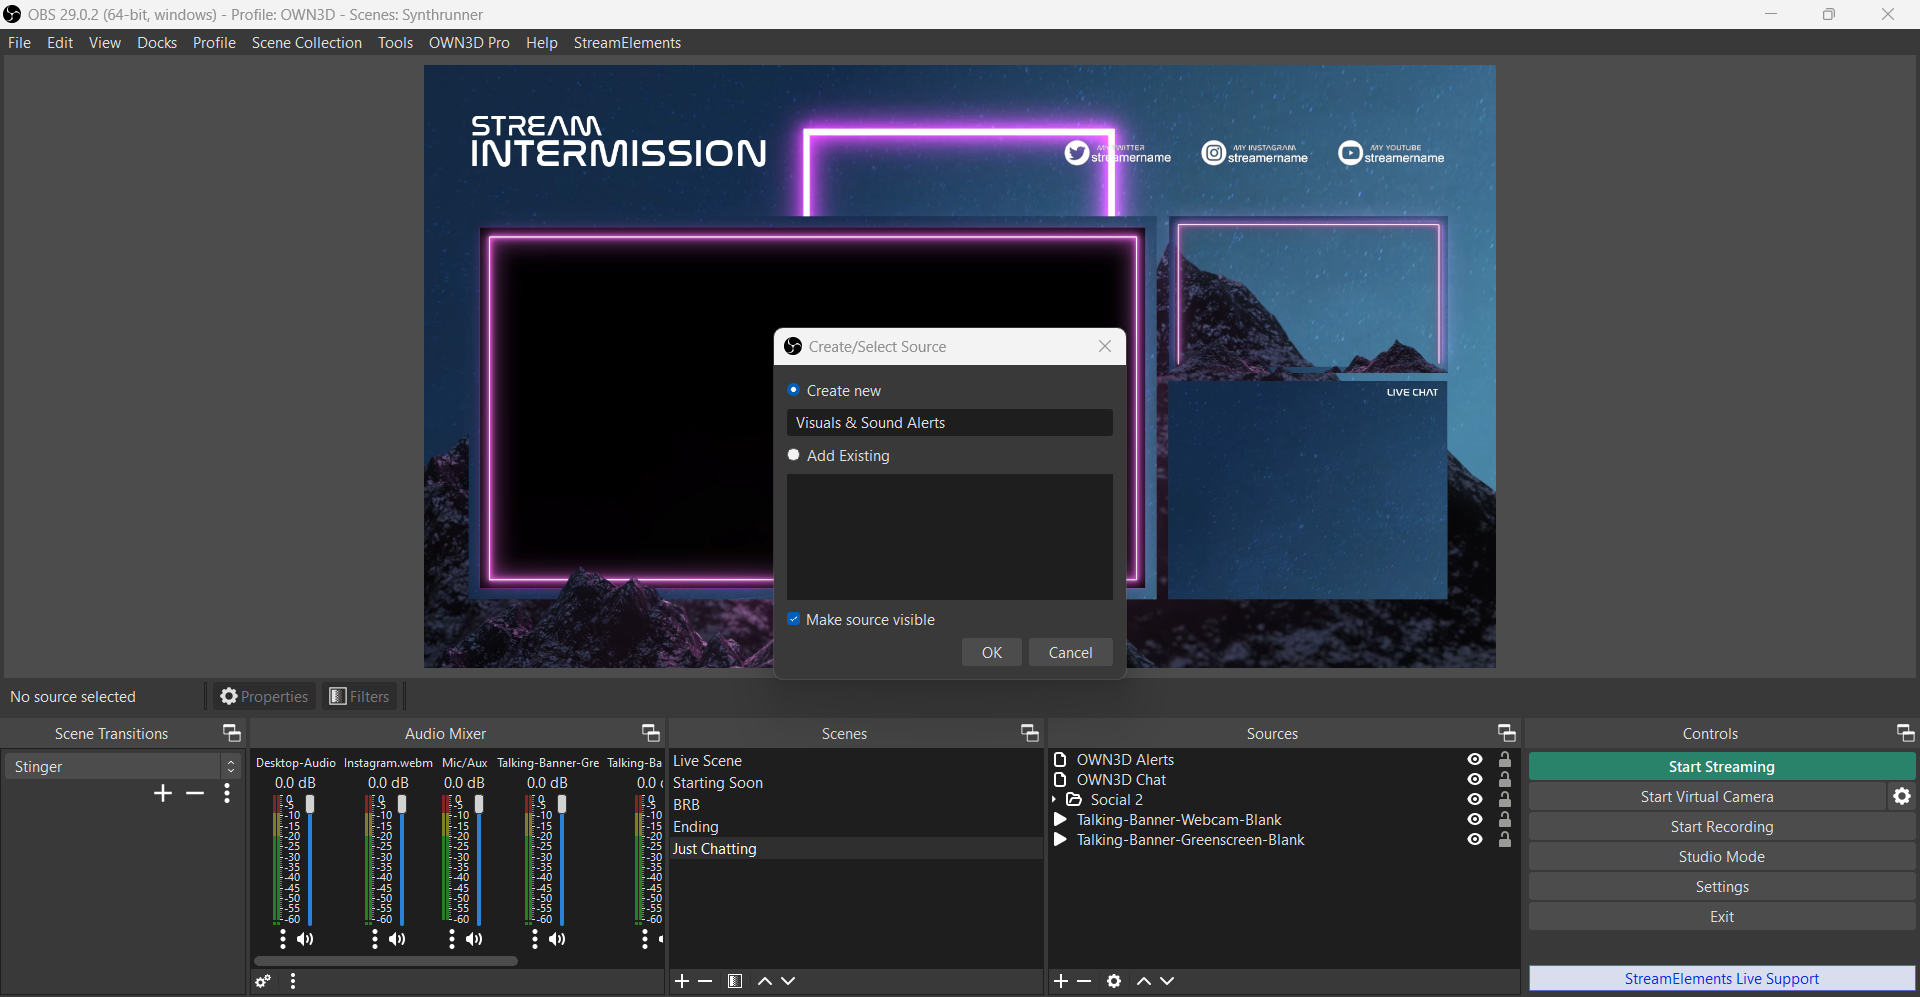Image resolution: width=1920 pixels, height=997 pixels.
Task: Lock the OWN3D Alerts source
Action: [1505, 760]
